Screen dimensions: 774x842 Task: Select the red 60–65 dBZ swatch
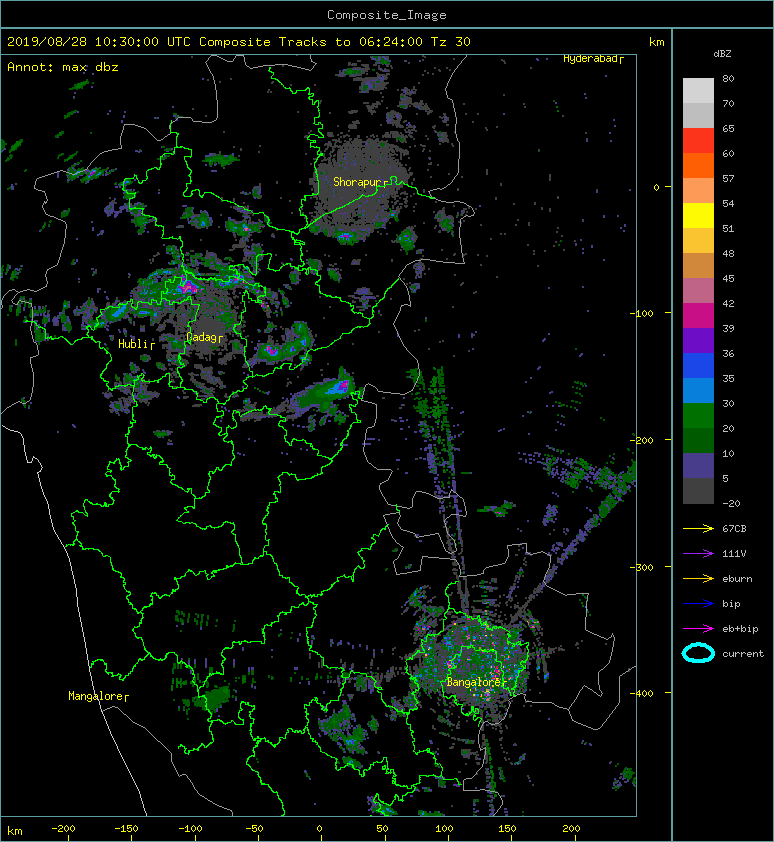point(698,141)
